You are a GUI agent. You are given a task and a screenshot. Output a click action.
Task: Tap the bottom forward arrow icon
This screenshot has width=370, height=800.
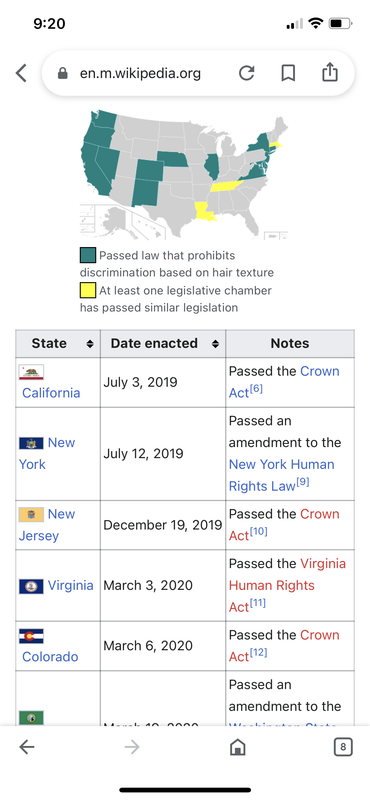coord(132,747)
